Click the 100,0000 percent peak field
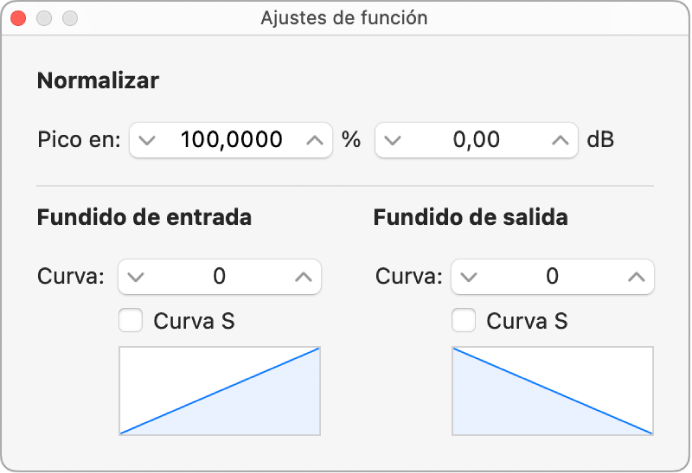This screenshot has height=473, width=692. [230, 140]
